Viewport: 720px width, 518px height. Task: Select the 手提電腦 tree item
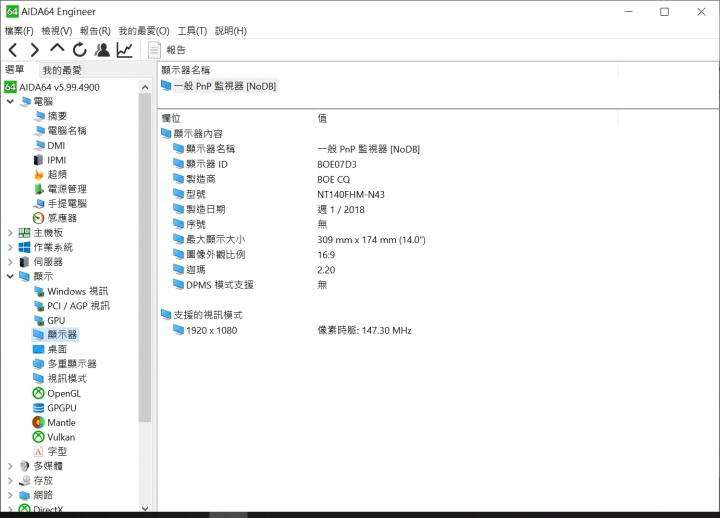click(60, 203)
